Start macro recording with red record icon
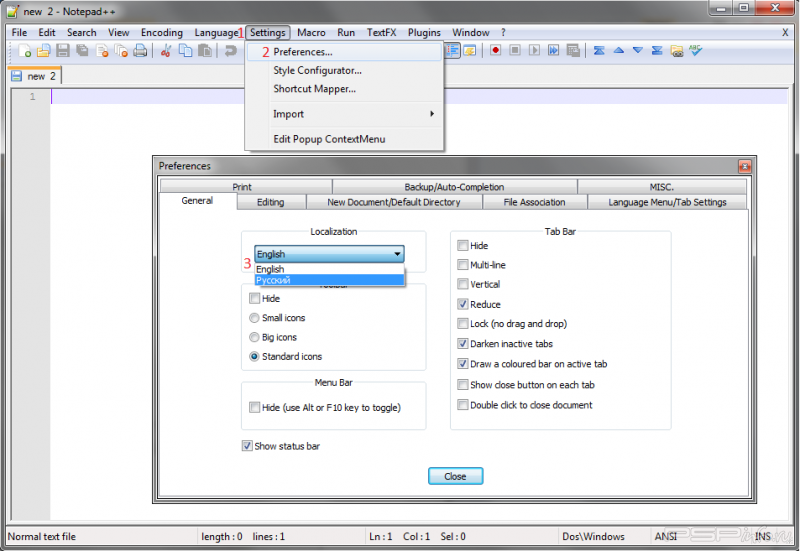This screenshot has height=551, width=800. (495, 51)
